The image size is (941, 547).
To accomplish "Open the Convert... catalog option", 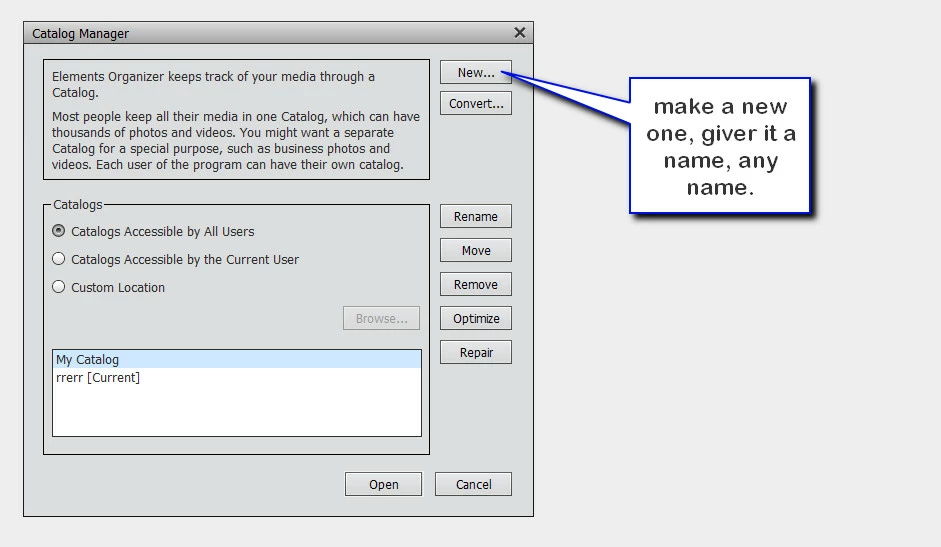I will pyautogui.click(x=476, y=103).
